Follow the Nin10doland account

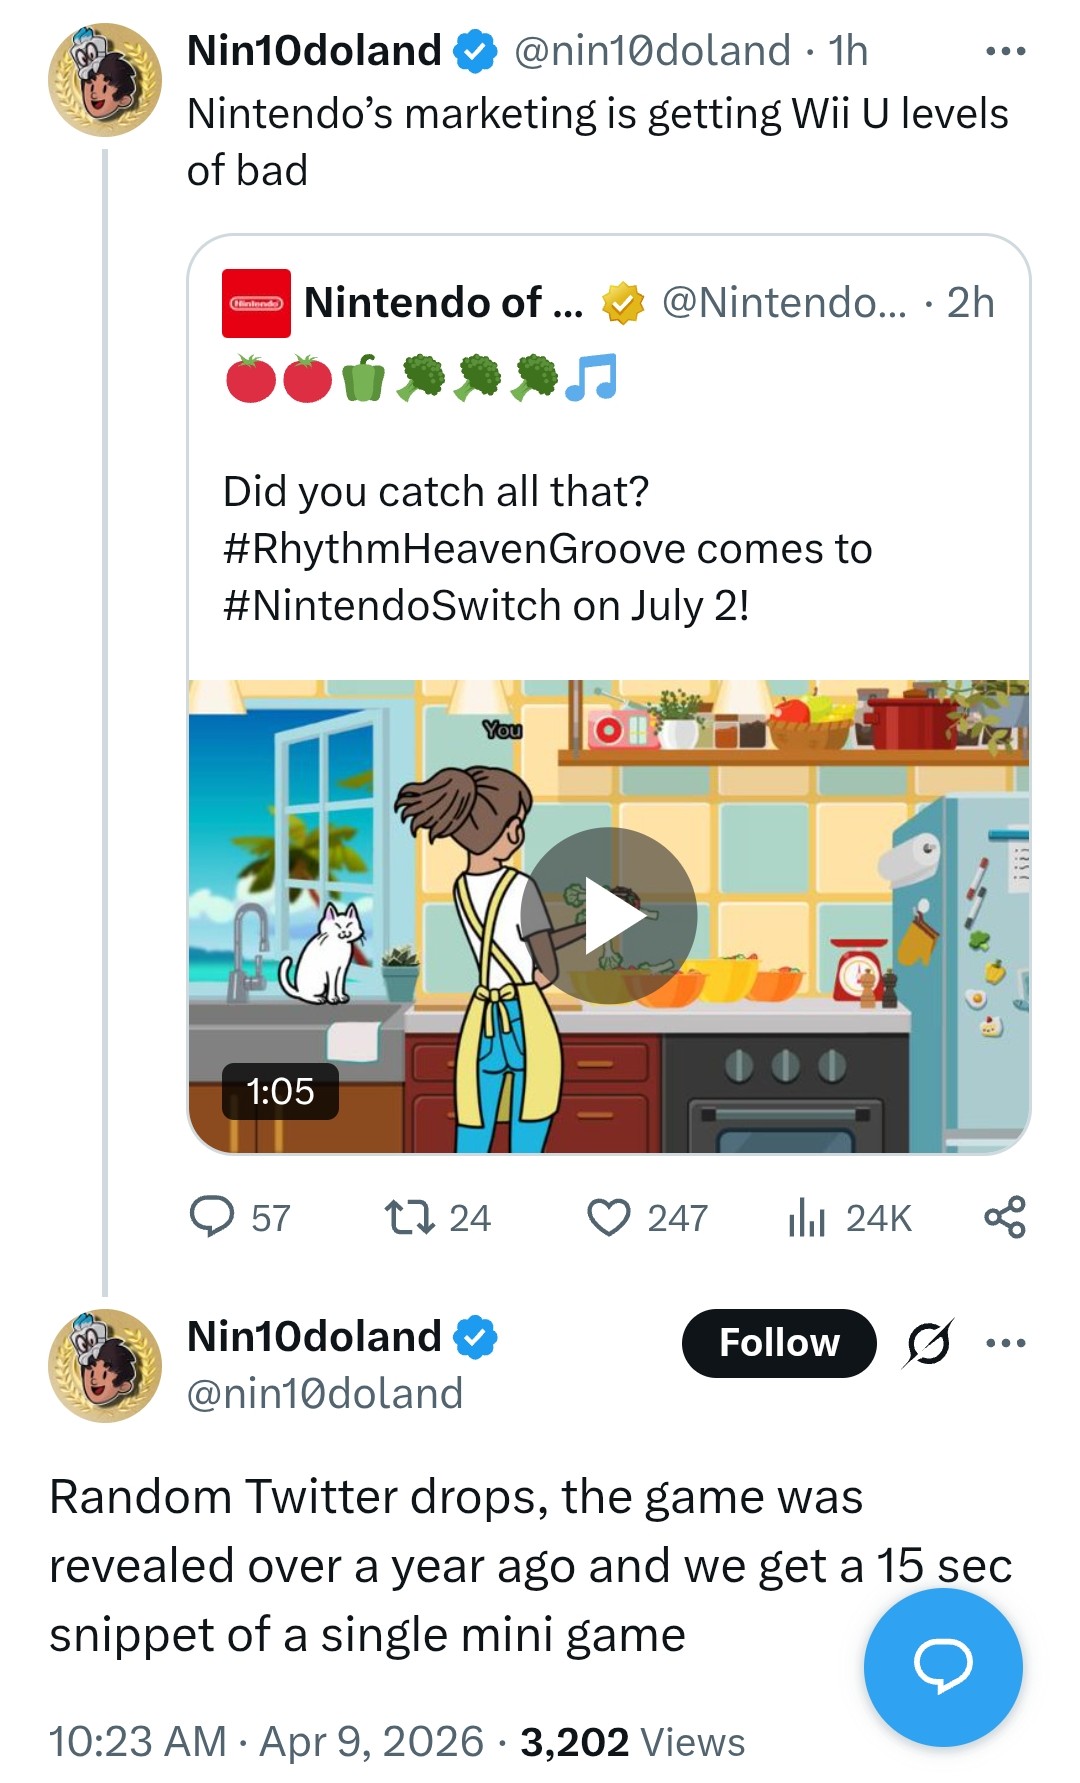pyautogui.click(x=779, y=1342)
